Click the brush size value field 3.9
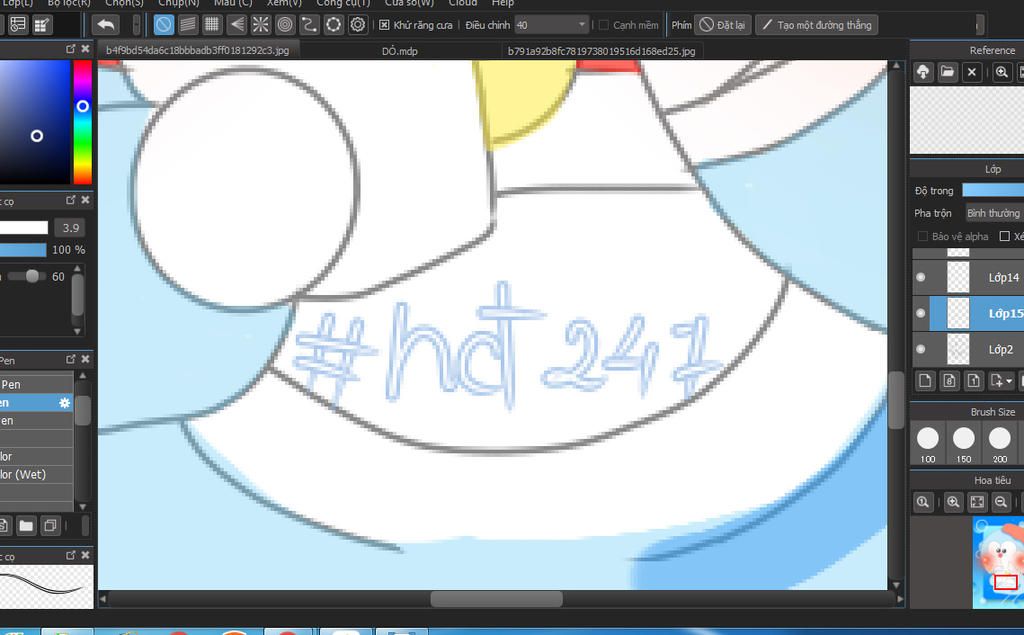The image size is (1024, 635). pyautogui.click(x=71, y=227)
